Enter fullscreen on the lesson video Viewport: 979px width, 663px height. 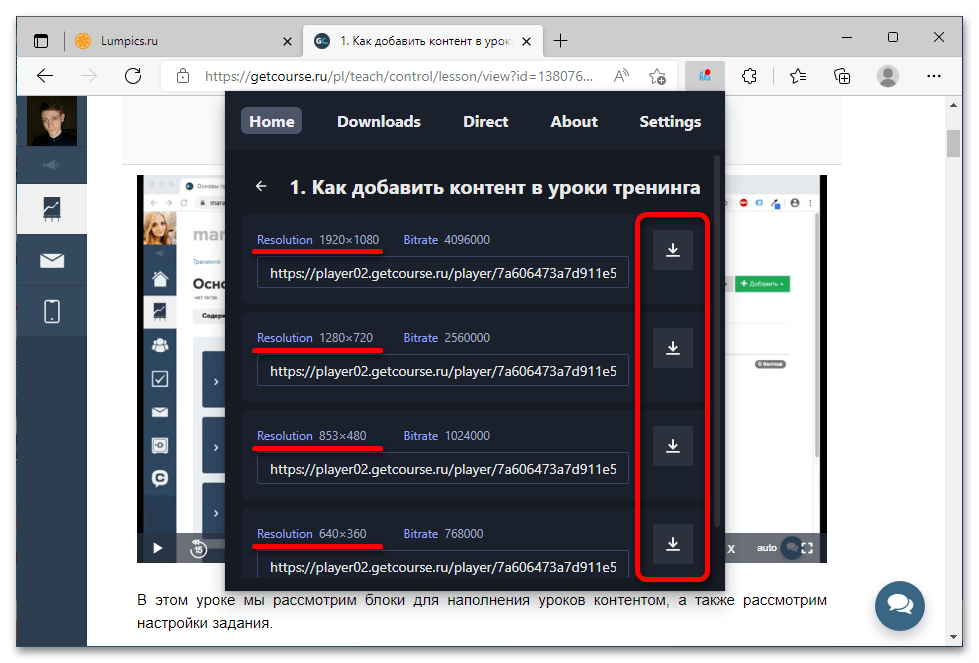[x=807, y=548]
